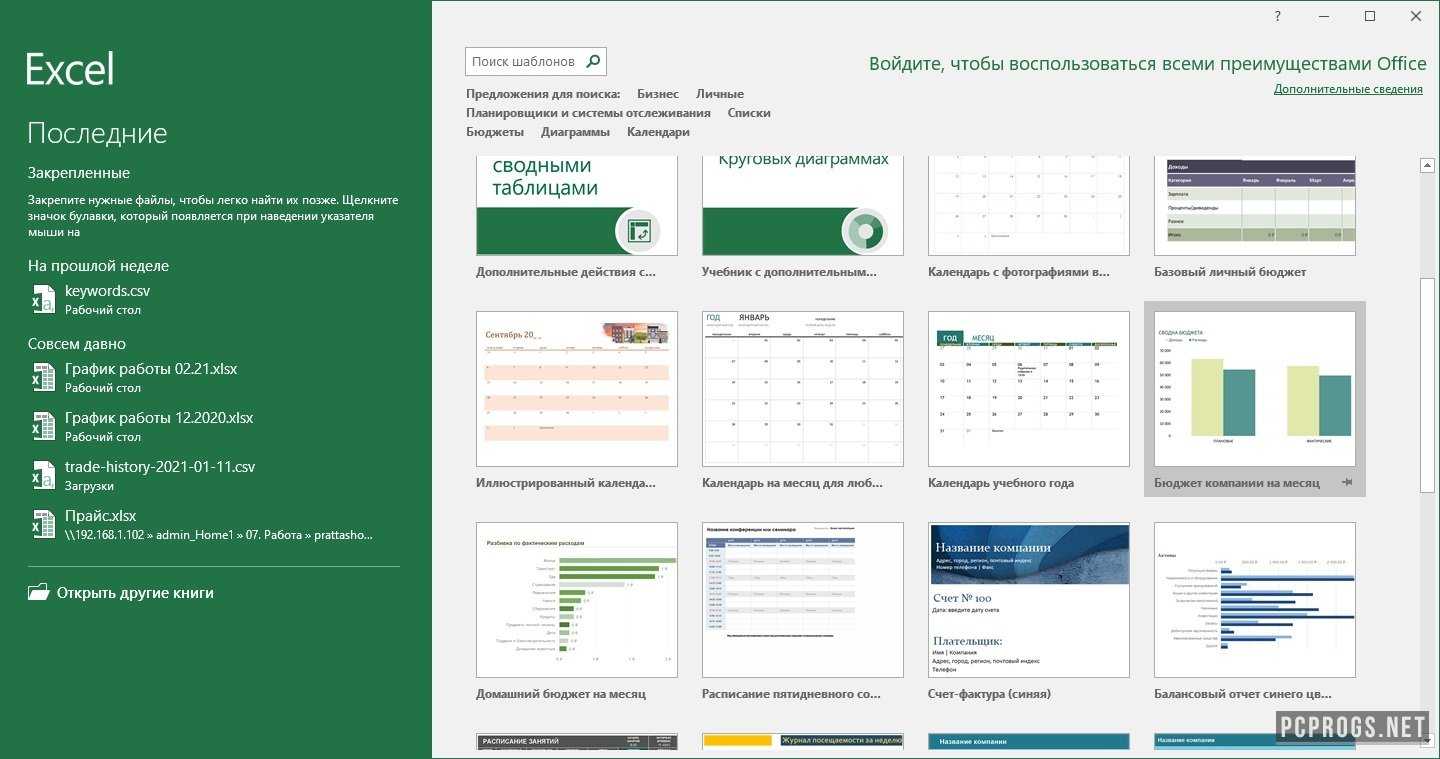Image resolution: width=1440 pixels, height=759 pixels.
Task: Open the сводными таблицами tutorial template thumbnail
Action: tap(577, 205)
